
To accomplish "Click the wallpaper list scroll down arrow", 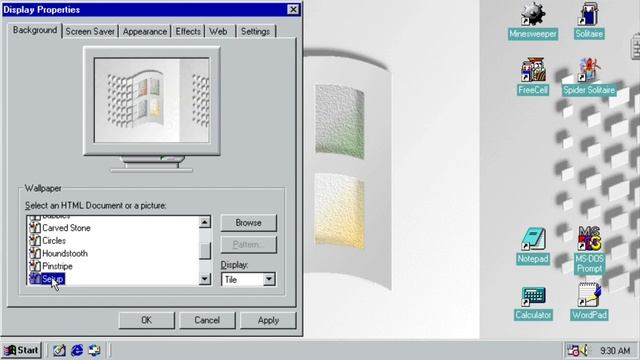I will pos(205,279).
